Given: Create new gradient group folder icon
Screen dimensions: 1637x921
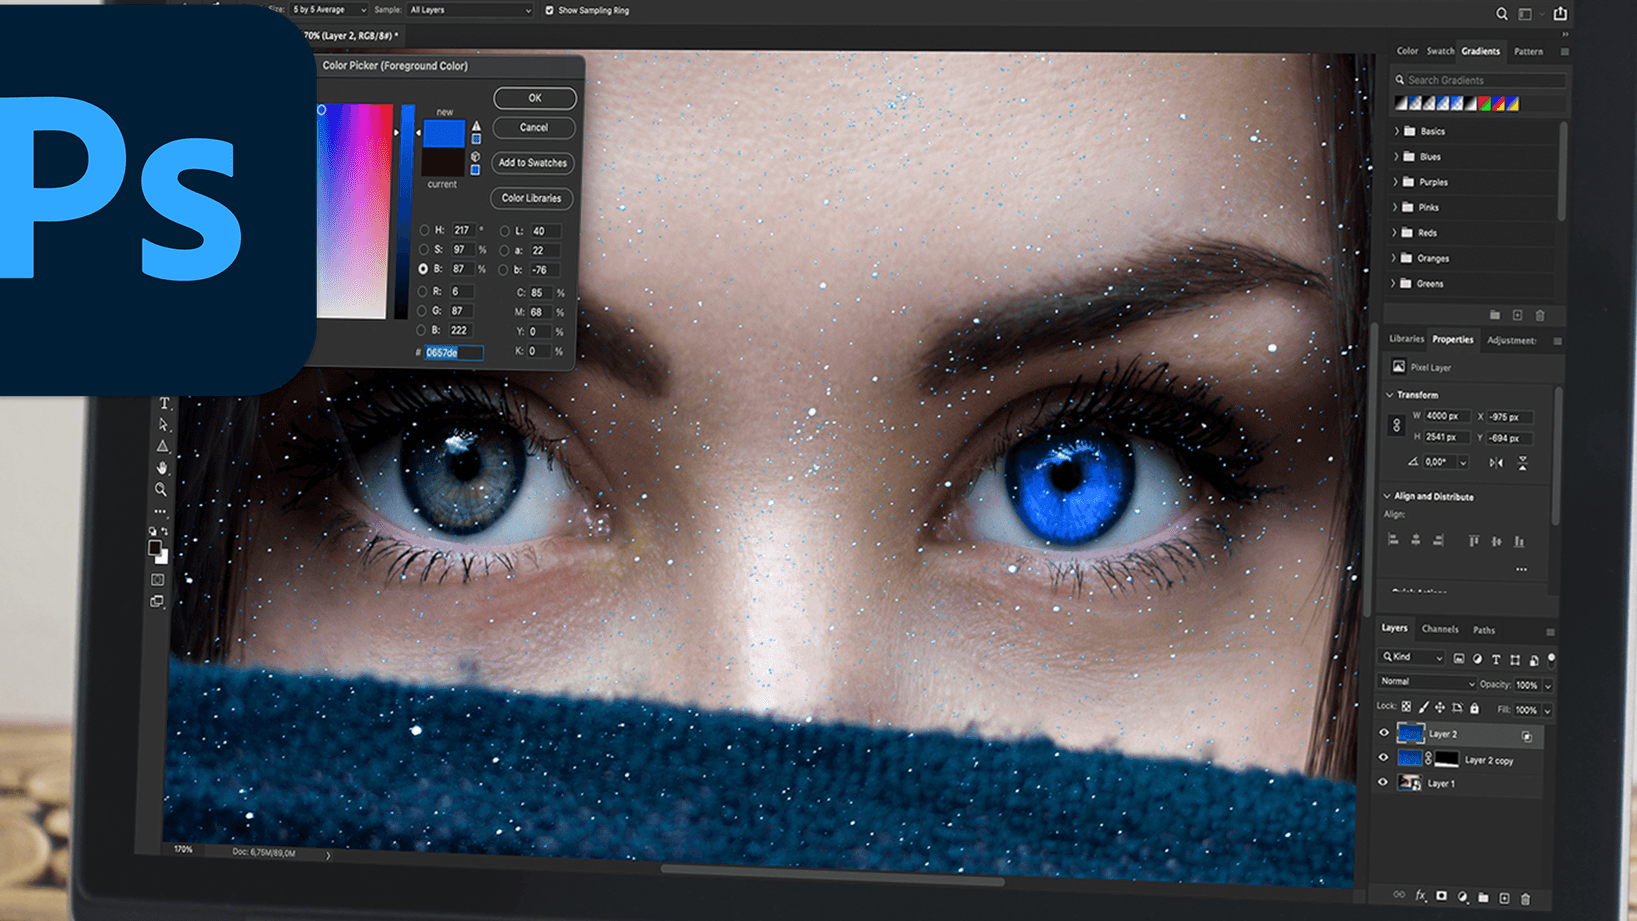Looking at the screenshot, I should pos(1495,316).
